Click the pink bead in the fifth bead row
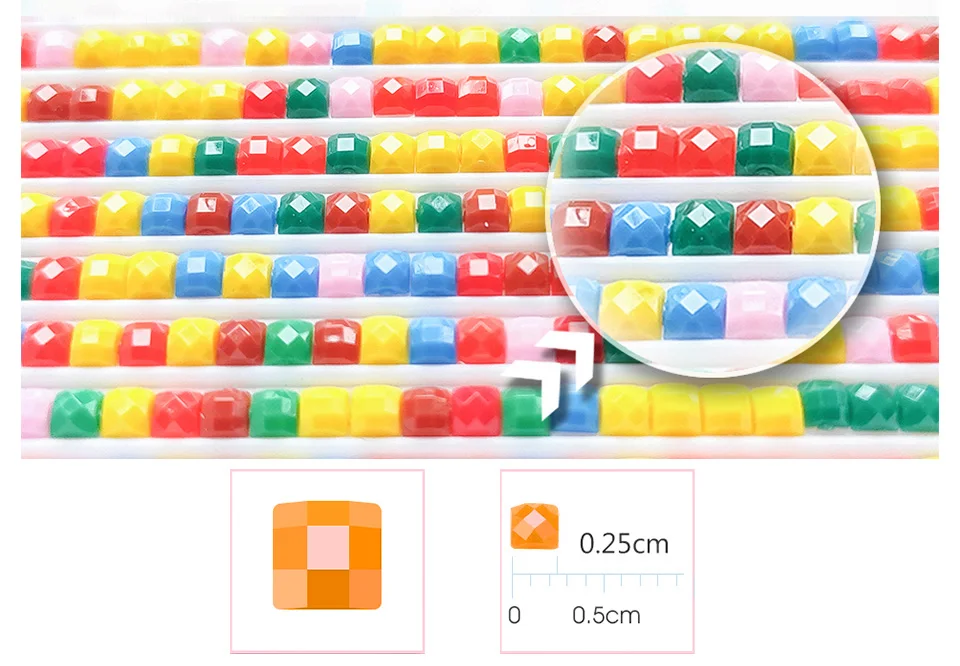The image size is (960, 666). coord(341,275)
